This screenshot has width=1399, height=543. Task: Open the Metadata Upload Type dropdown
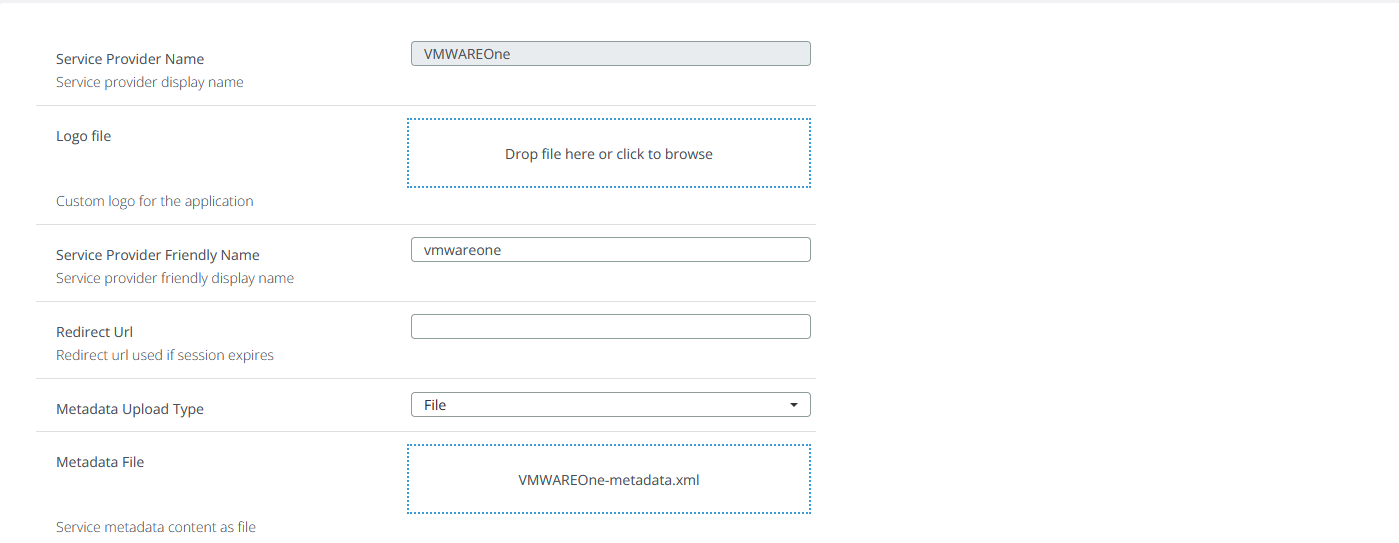(610, 405)
